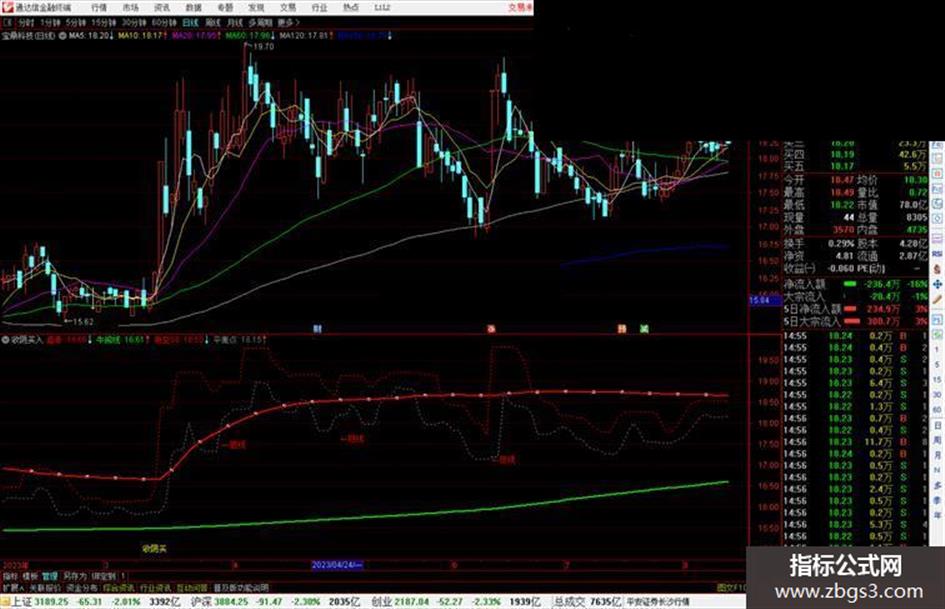Screen dimensions: 945x609
Task: Select the 多周期 multi-period tab
Action: [x=260, y=22]
